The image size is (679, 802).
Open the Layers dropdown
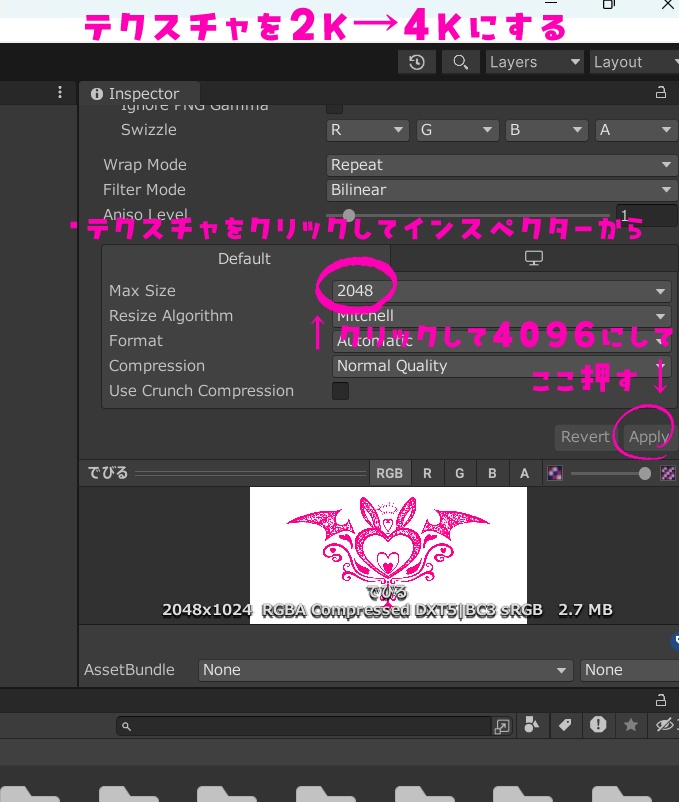534,62
